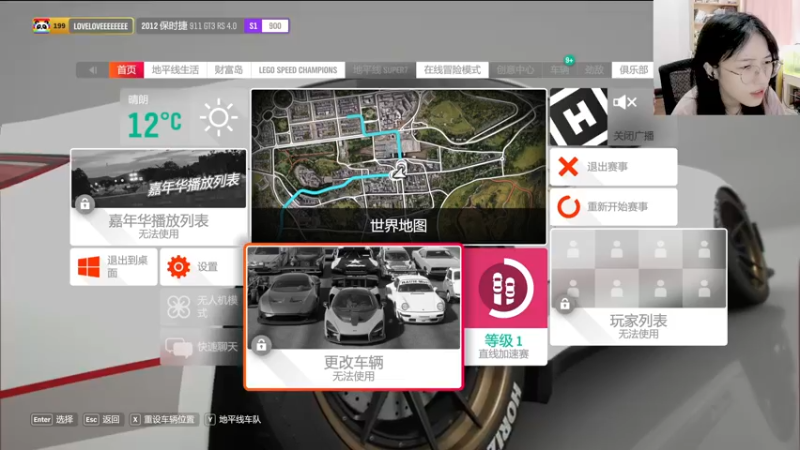Select the 首页 home tab

click(x=127, y=70)
